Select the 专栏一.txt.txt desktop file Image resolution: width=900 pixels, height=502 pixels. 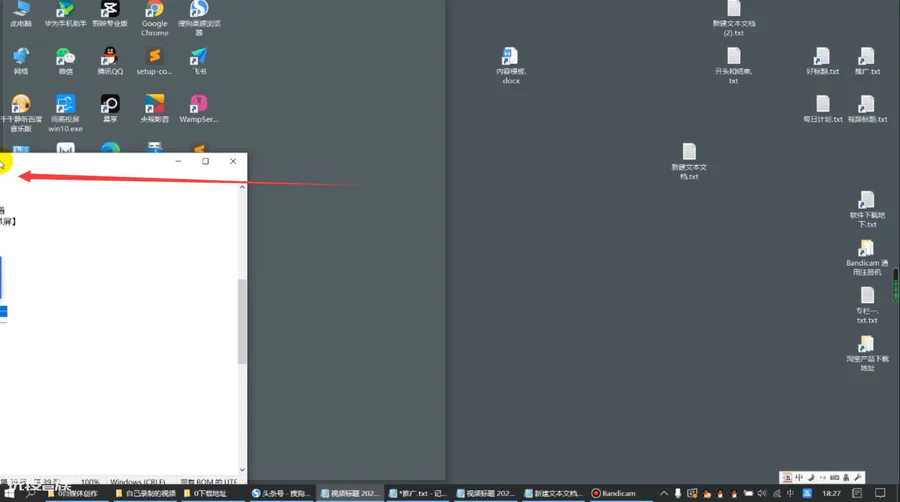(x=867, y=305)
